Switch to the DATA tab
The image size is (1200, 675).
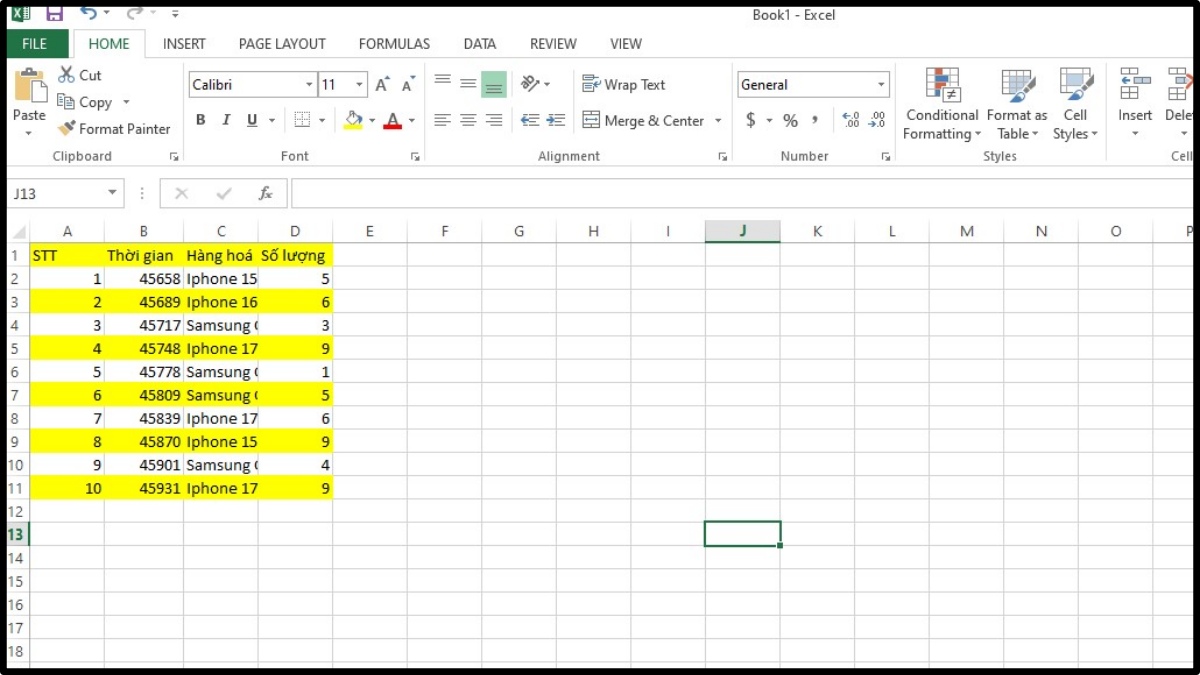[480, 44]
